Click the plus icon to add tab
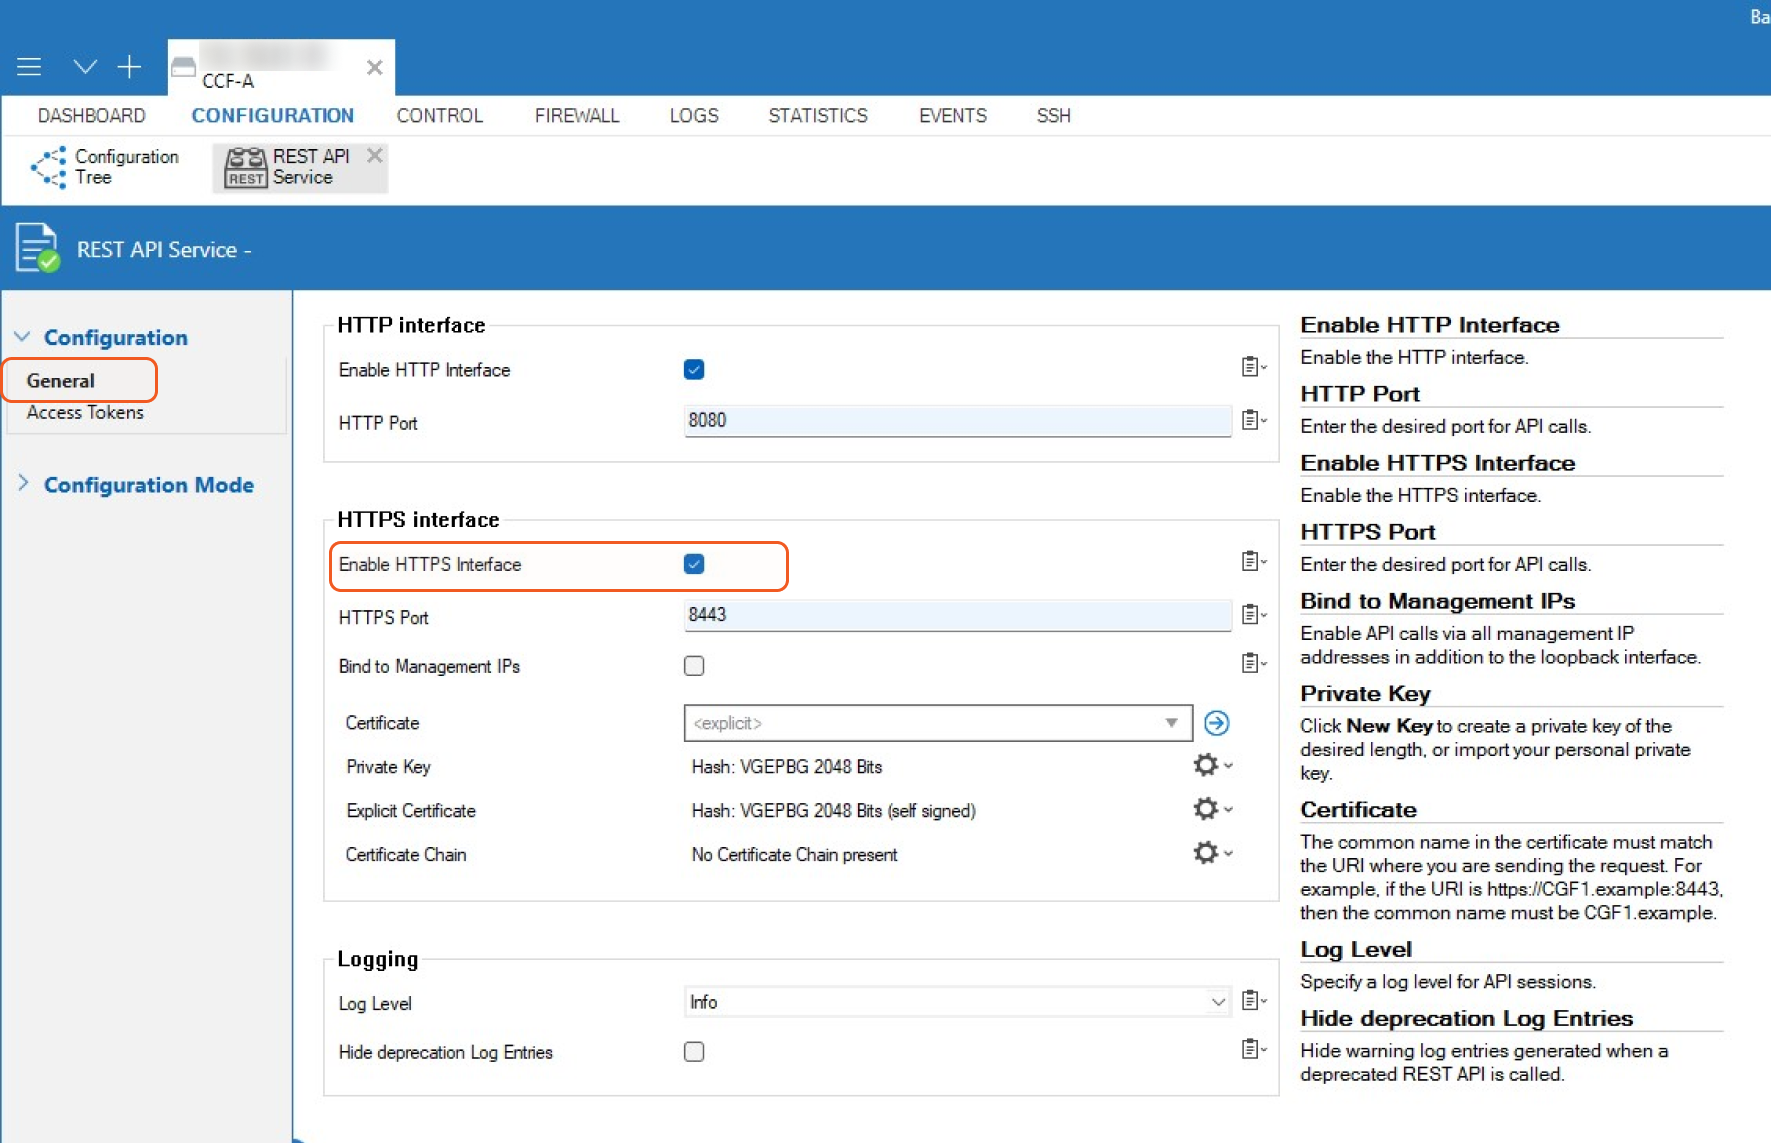The width and height of the screenshot is (1771, 1143). coord(129,67)
